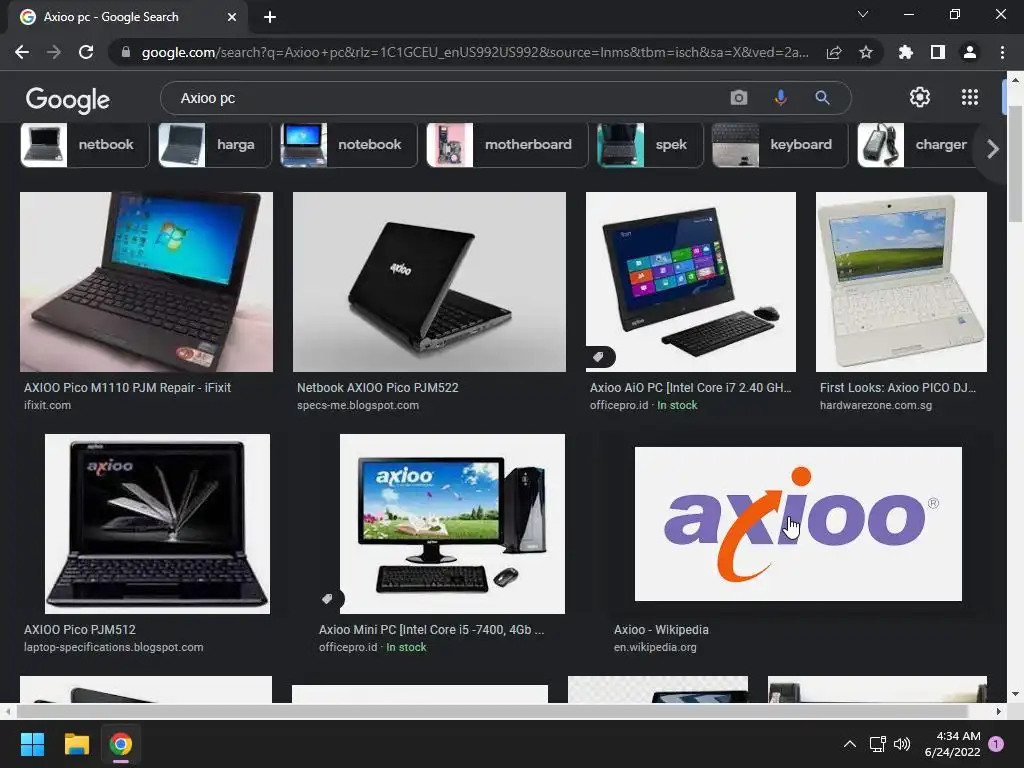
Task: Filter results by charger chip
Action: (x=918, y=144)
